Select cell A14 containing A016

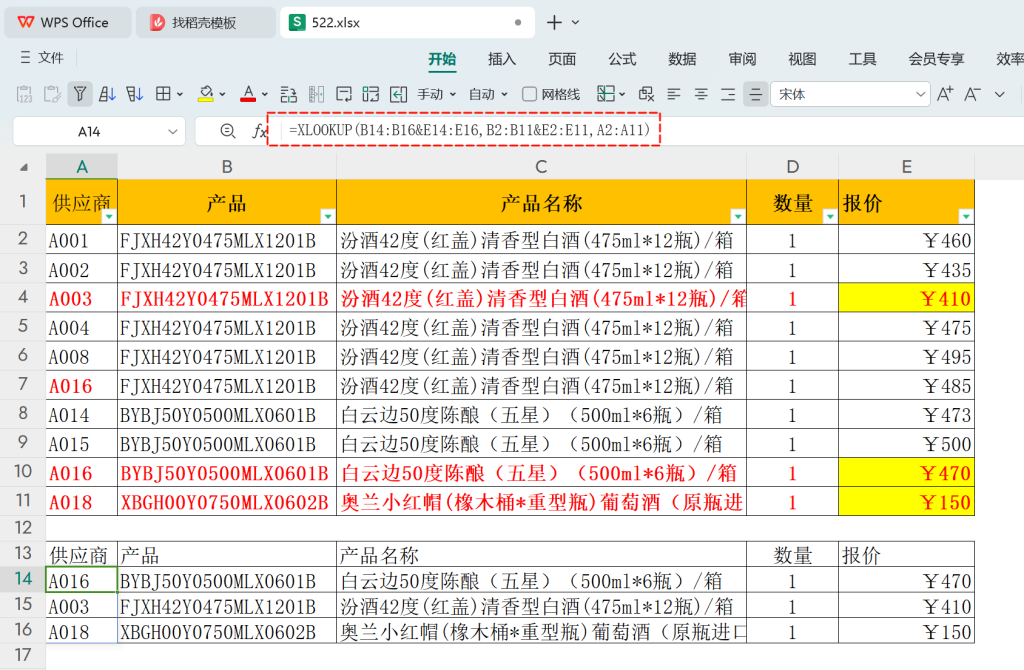coord(82,581)
